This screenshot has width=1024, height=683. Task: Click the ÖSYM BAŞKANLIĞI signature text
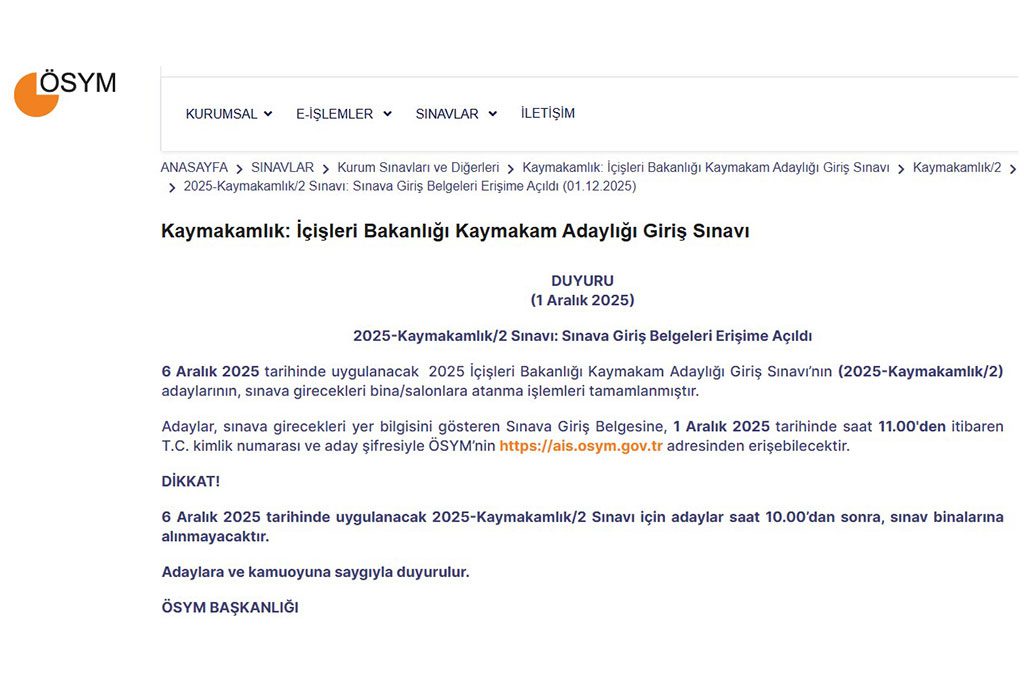[230, 607]
